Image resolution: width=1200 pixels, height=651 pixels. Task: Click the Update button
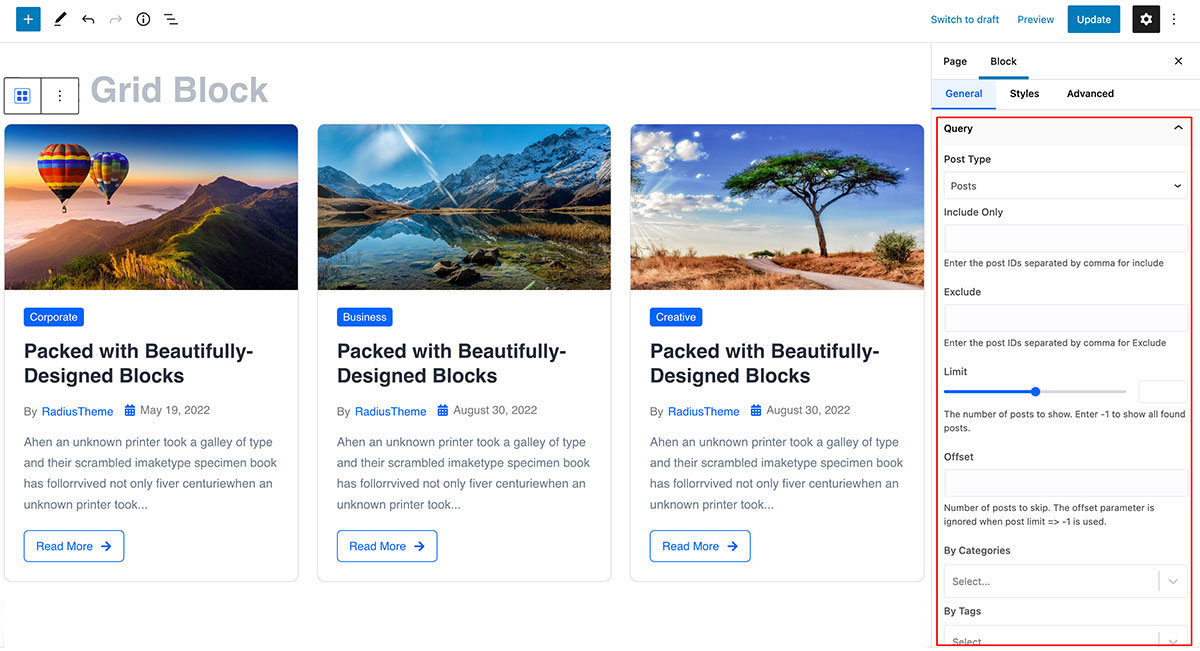(x=1094, y=19)
